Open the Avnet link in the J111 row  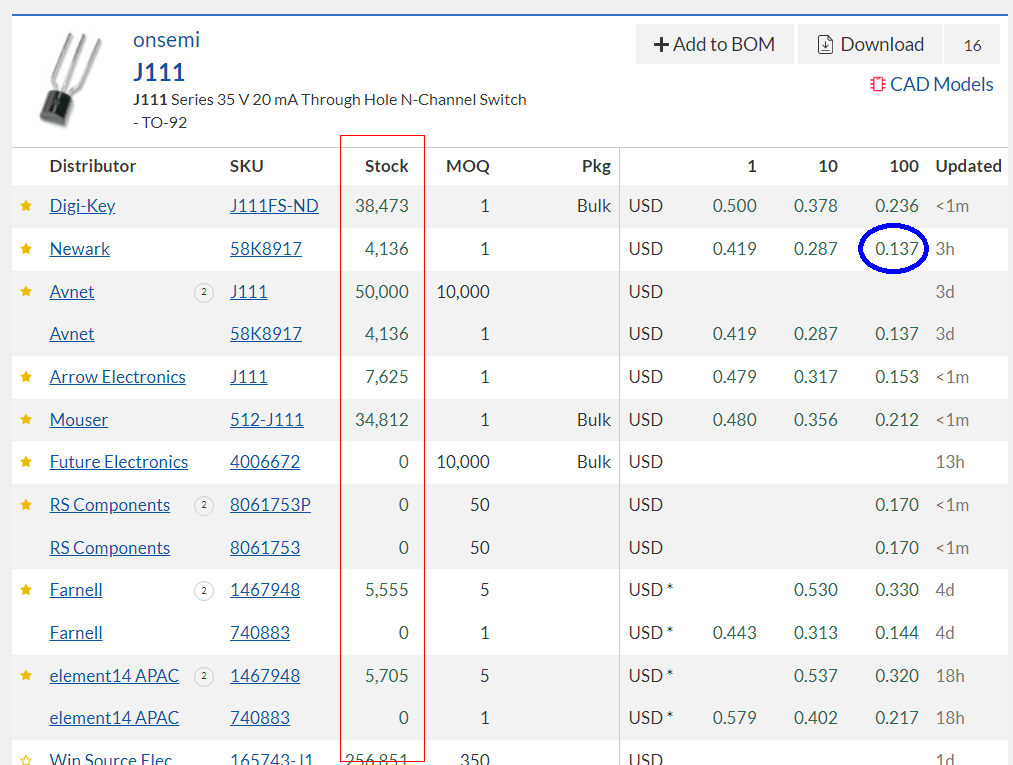point(72,291)
